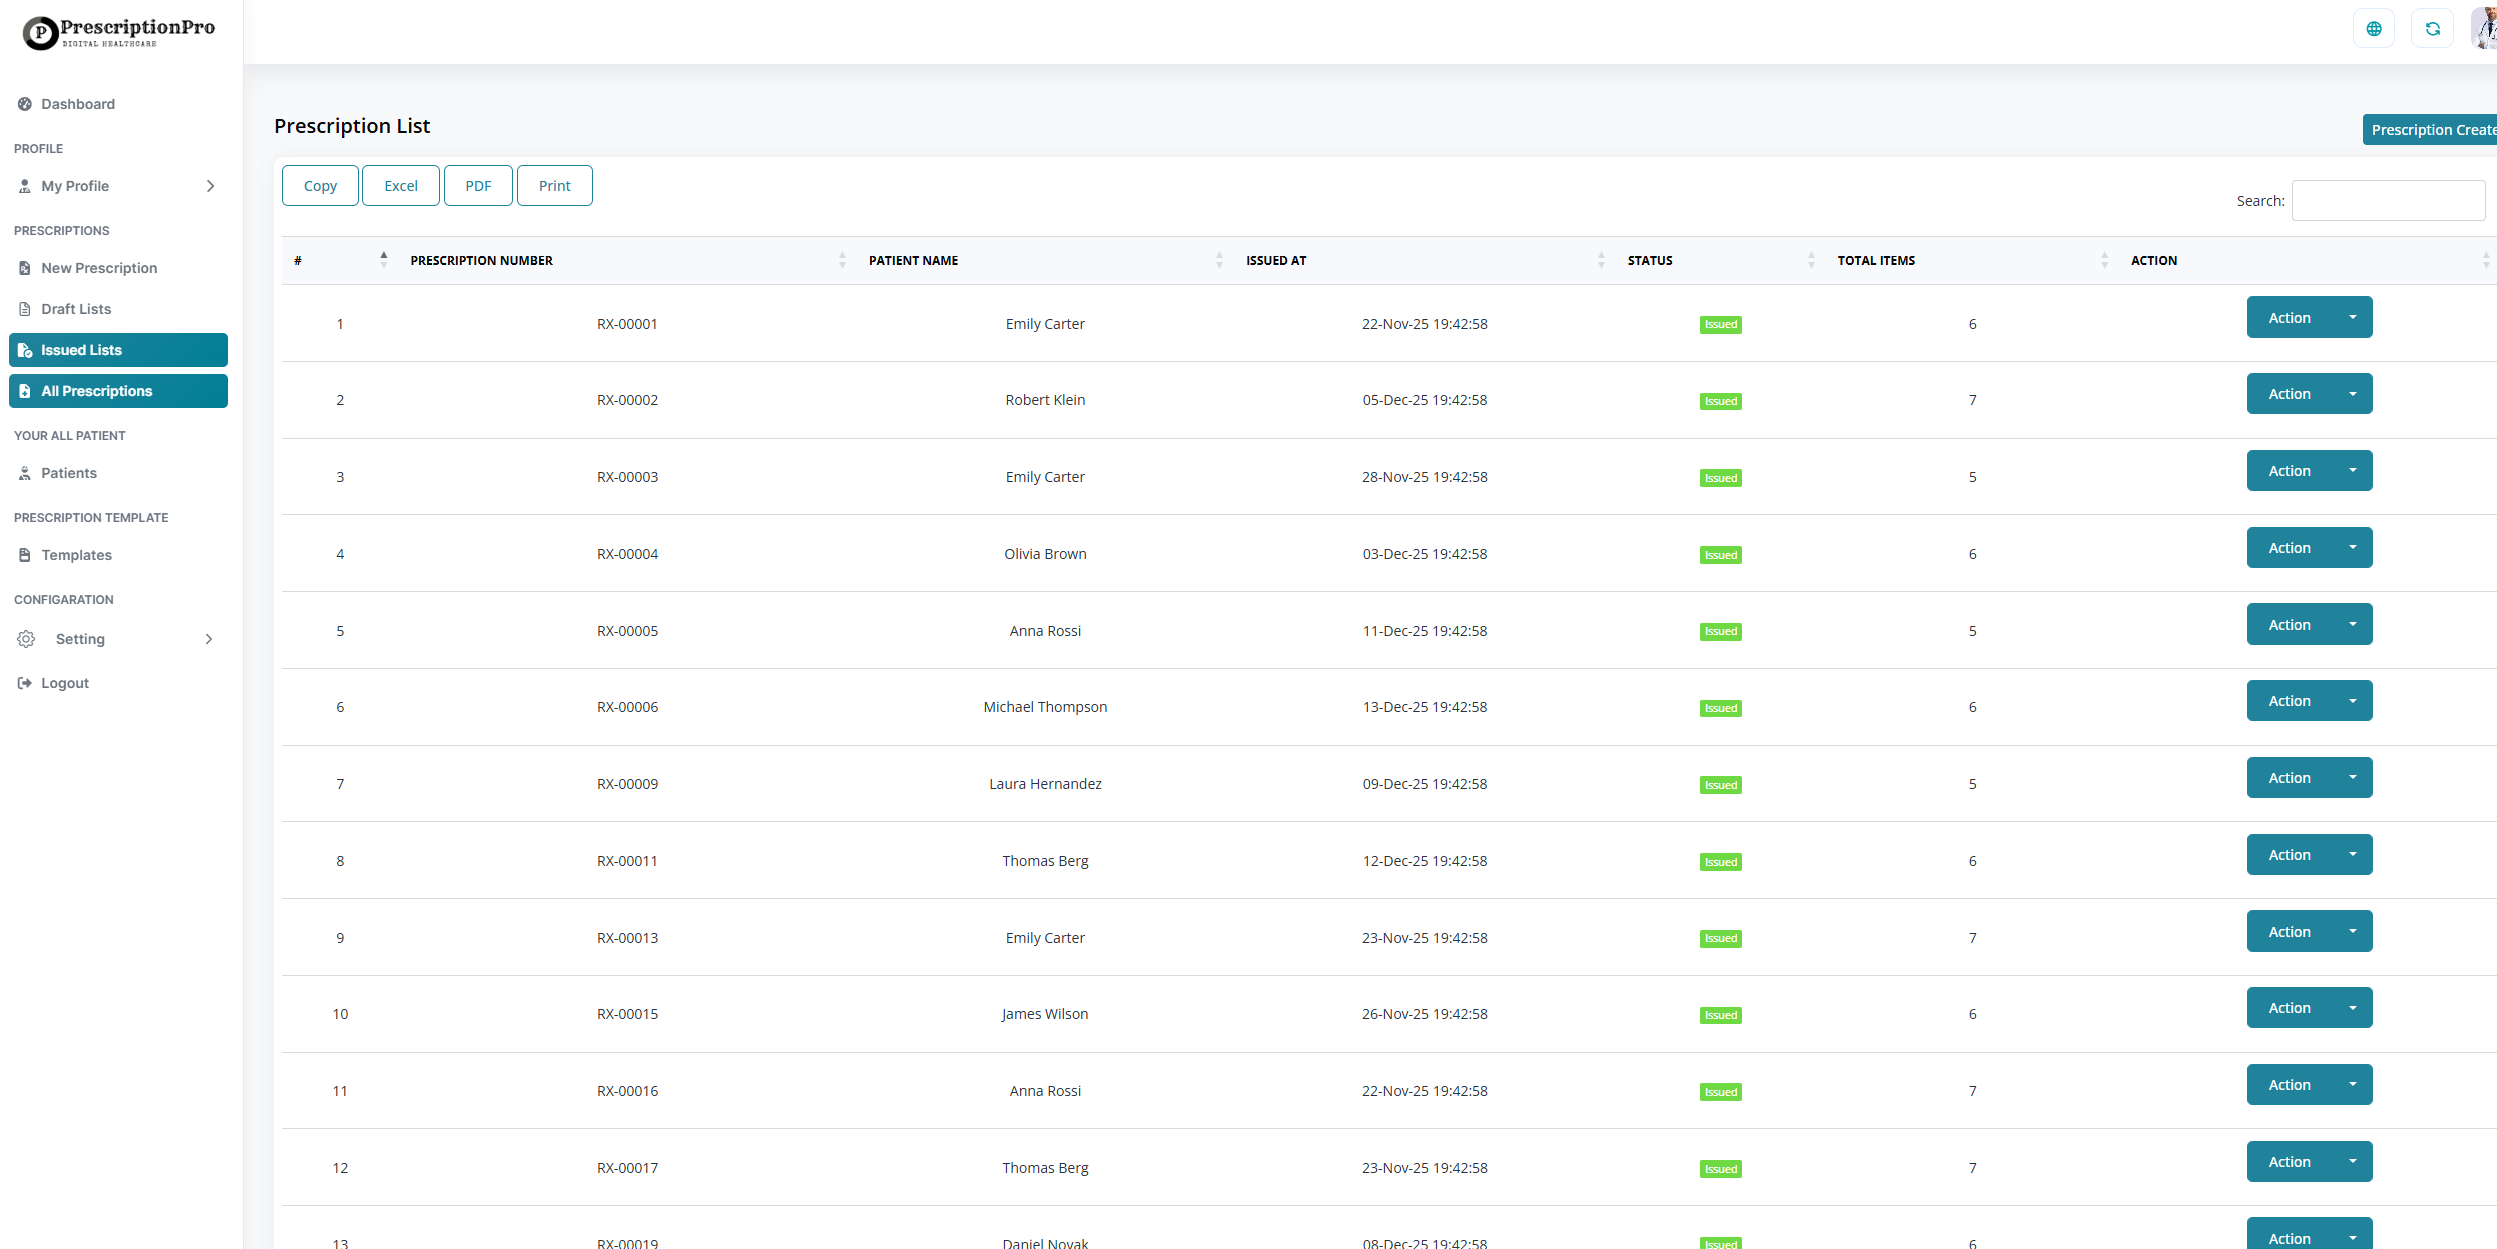Open Patients from sidebar
Screen dimensions: 2497x1249
tap(68, 473)
